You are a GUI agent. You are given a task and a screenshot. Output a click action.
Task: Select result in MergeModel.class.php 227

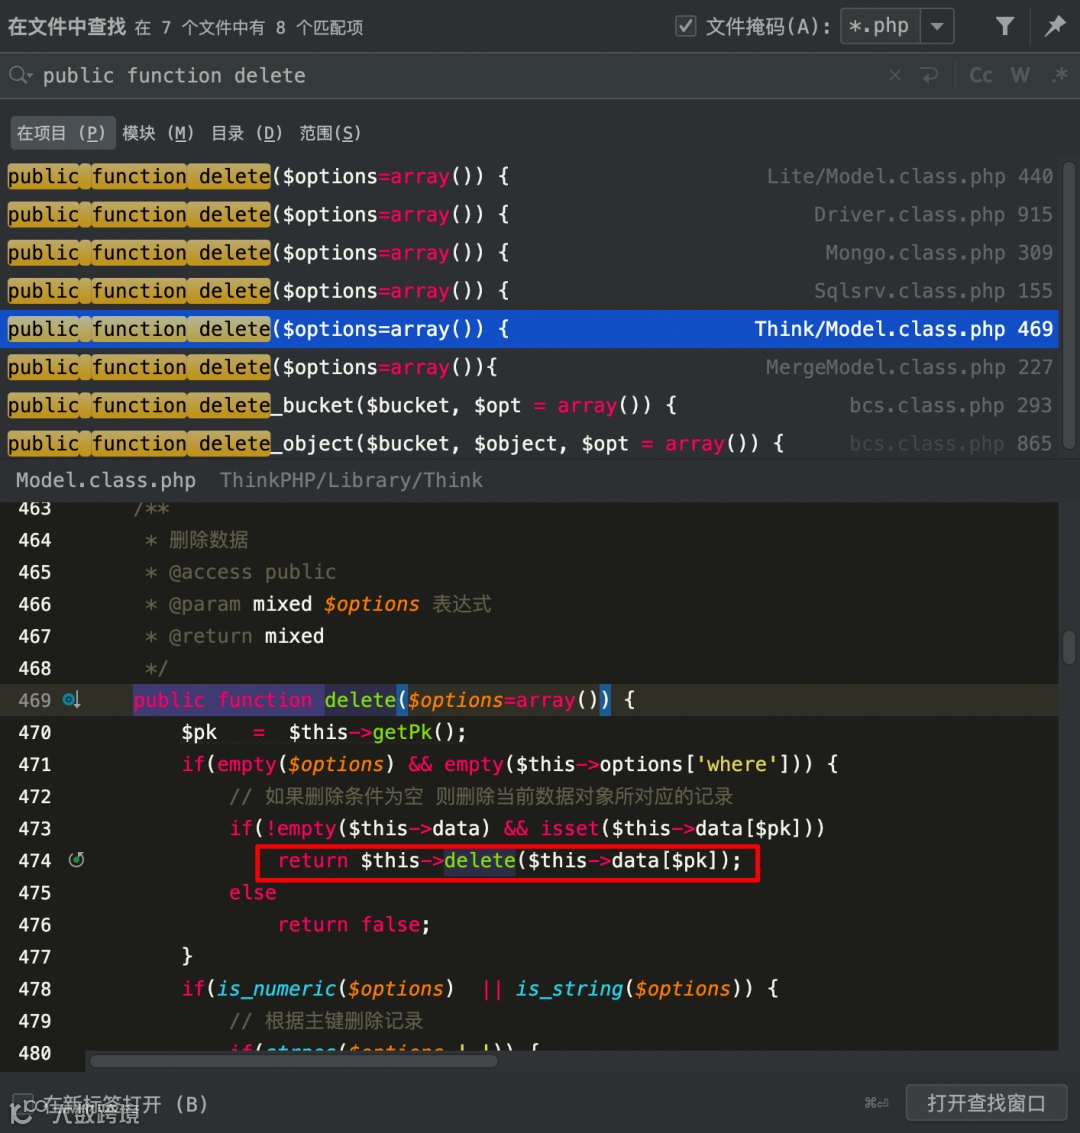click(530, 367)
